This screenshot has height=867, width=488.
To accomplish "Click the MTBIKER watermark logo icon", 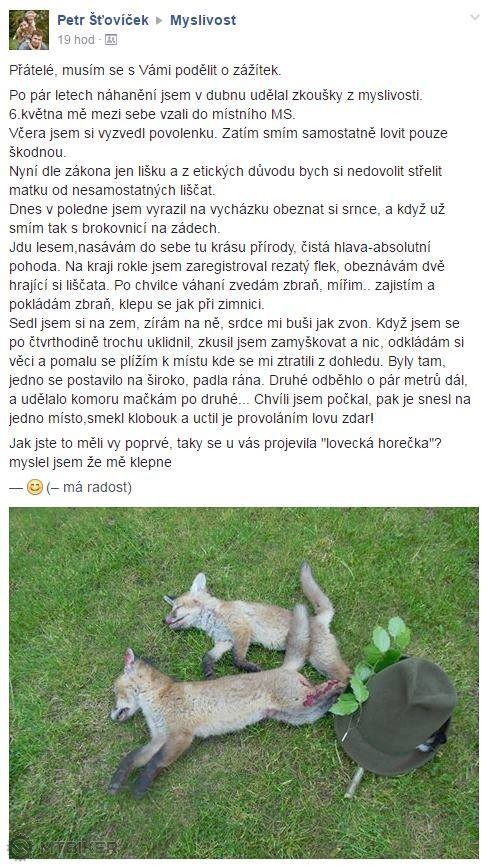I will [19, 847].
